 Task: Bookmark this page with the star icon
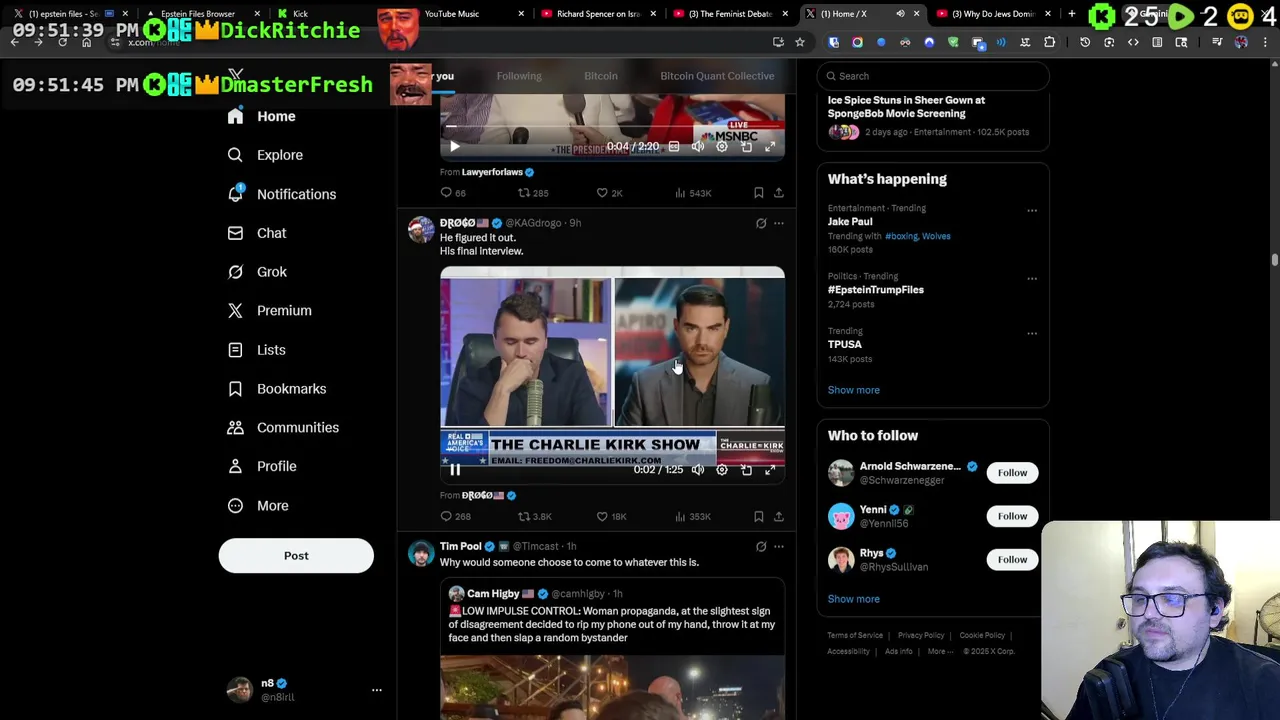point(800,42)
